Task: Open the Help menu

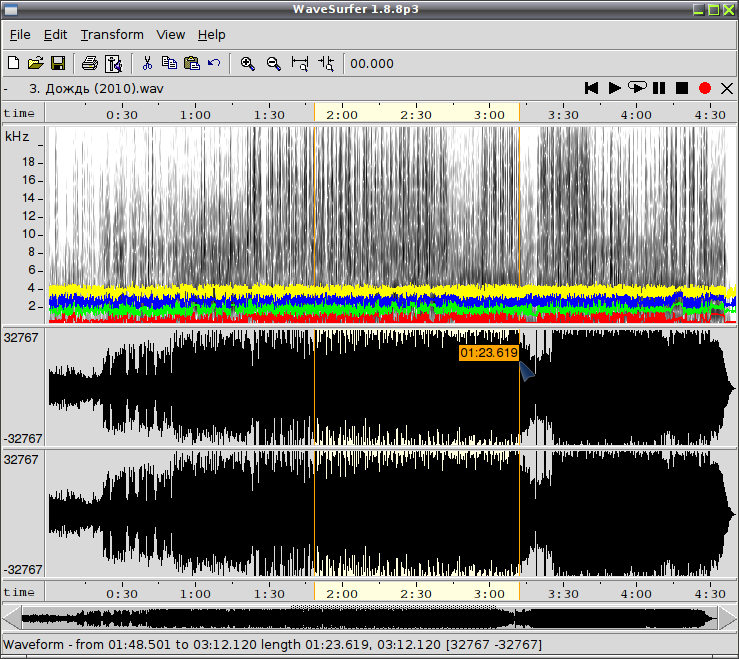Action: 211,35
